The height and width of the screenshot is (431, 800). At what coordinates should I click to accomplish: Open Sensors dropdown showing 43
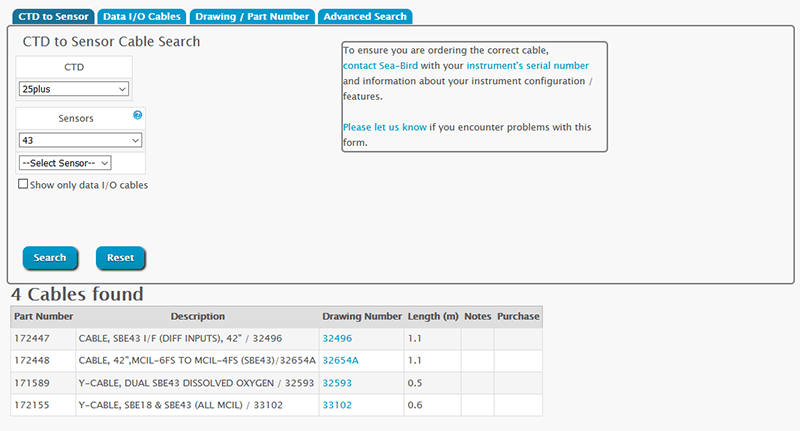tap(80, 140)
